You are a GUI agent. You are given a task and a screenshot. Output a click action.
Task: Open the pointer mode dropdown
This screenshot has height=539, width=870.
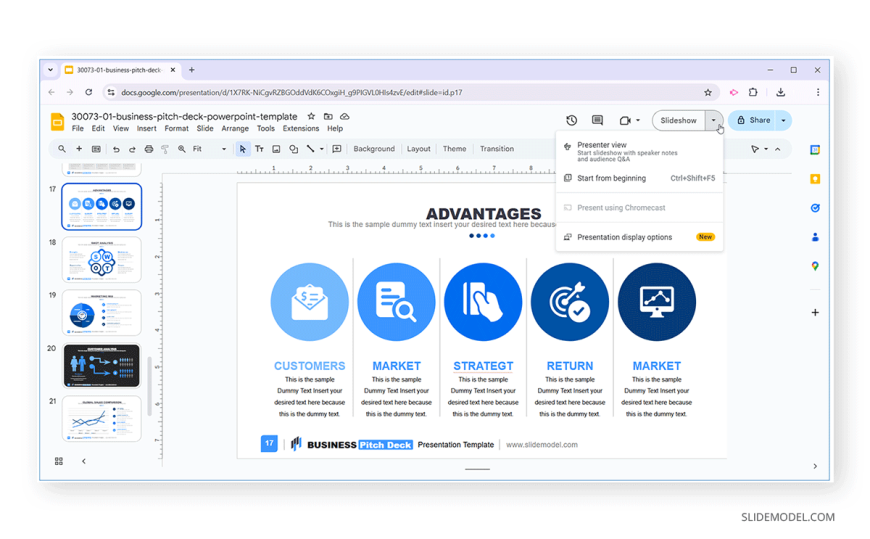[766, 149]
